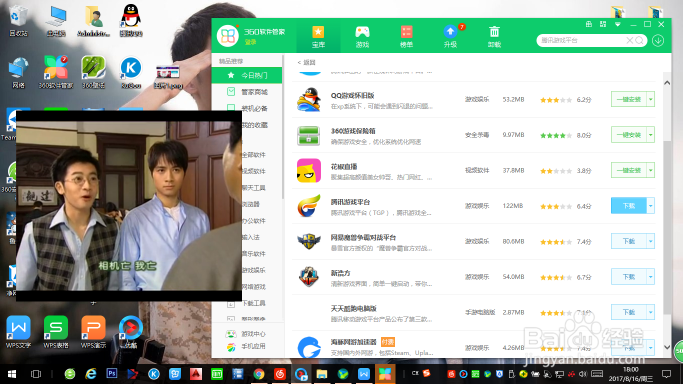Click 下载 for 网易魔兽争霸对战平台
Image resolution: width=683 pixels, height=384 pixels.
click(x=629, y=241)
